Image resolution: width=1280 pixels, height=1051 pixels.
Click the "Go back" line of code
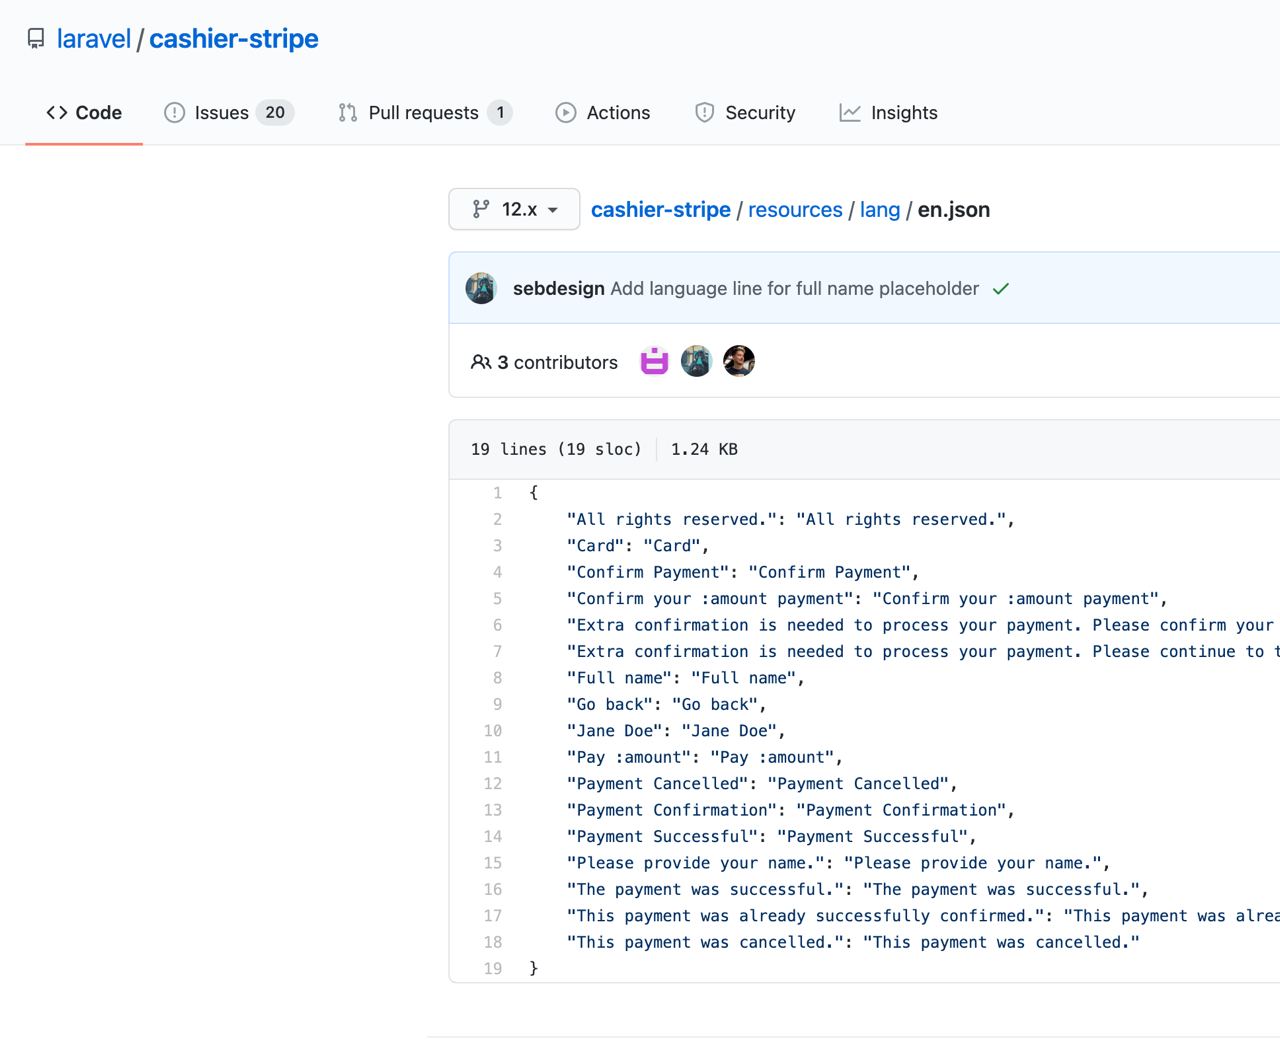667,704
